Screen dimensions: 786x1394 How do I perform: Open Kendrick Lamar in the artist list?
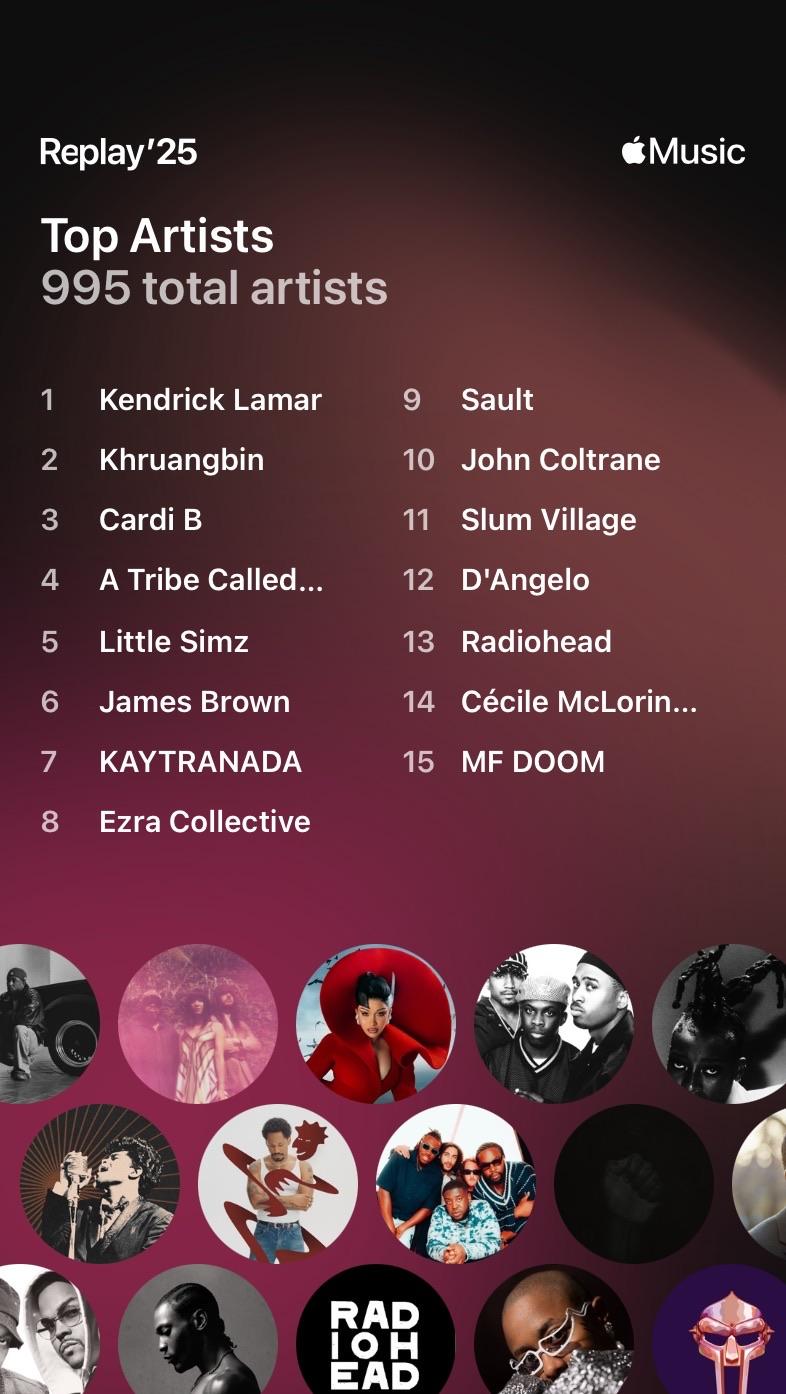coord(210,400)
